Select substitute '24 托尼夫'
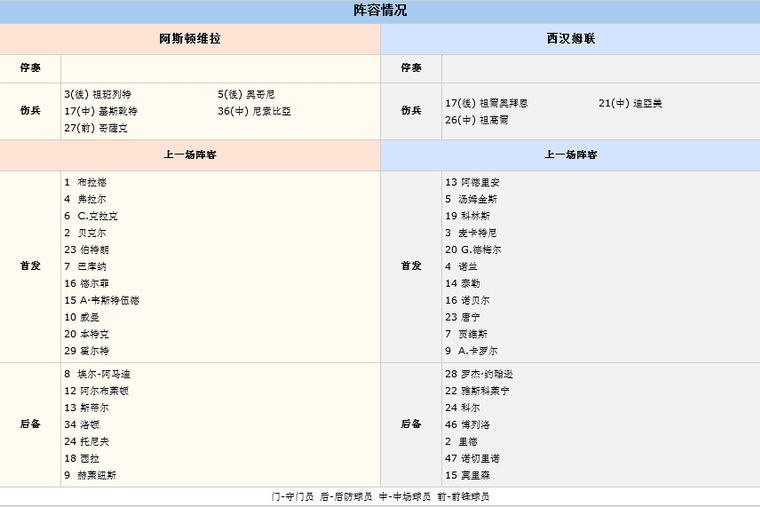The height and width of the screenshot is (507, 760). pos(87,442)
